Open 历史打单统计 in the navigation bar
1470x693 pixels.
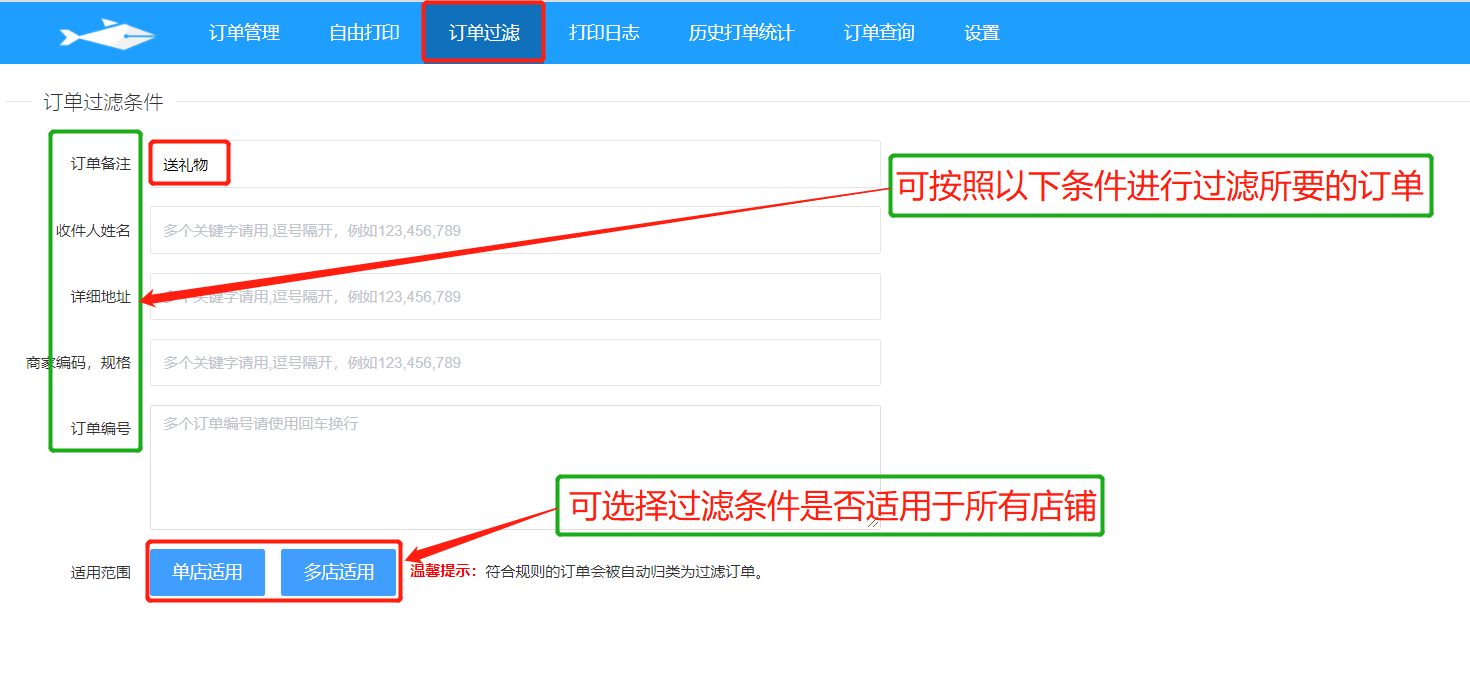741,33
